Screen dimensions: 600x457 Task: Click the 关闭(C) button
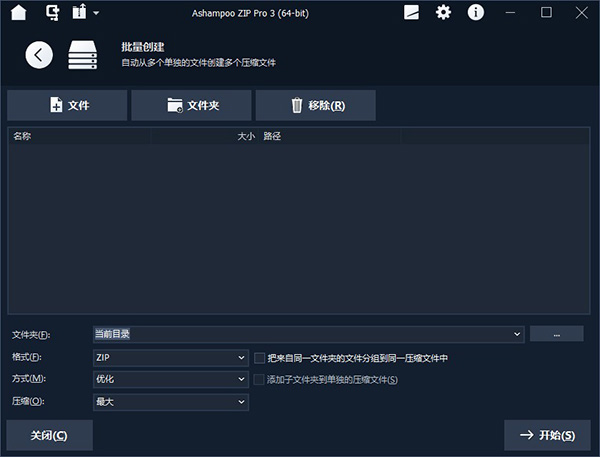[x=49, y=435]
